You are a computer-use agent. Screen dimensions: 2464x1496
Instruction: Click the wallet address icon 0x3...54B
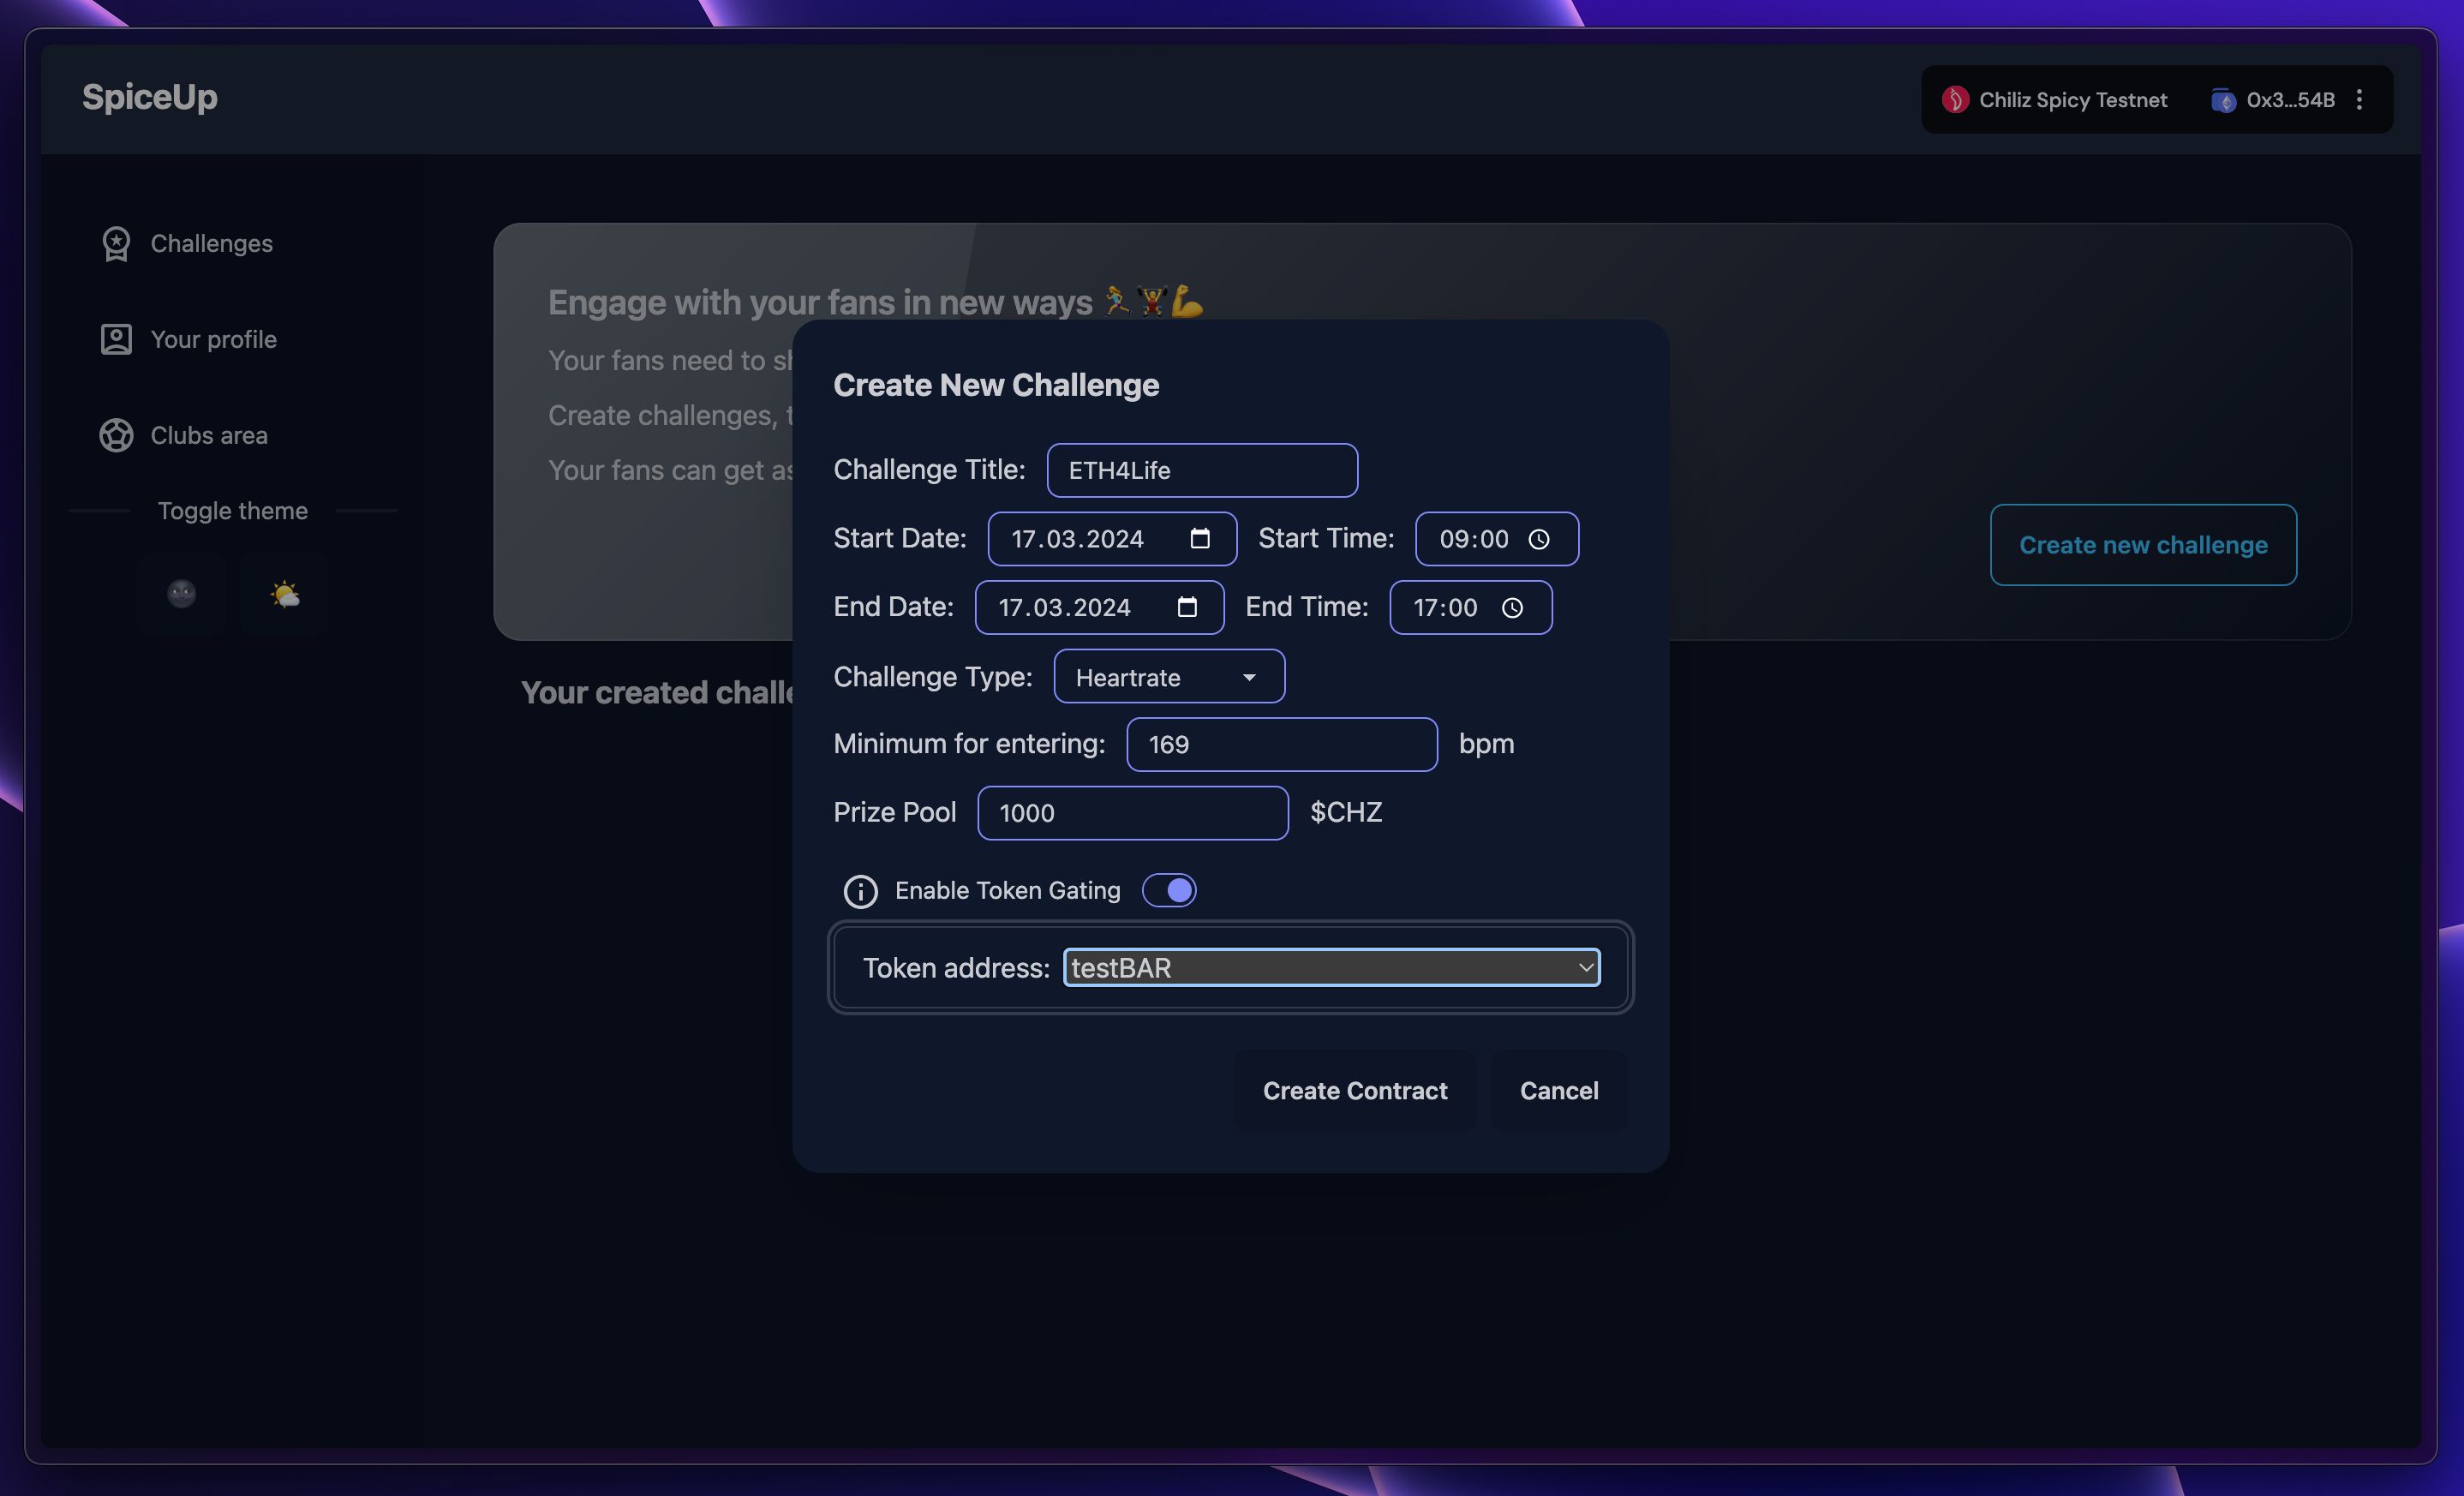2225,99
